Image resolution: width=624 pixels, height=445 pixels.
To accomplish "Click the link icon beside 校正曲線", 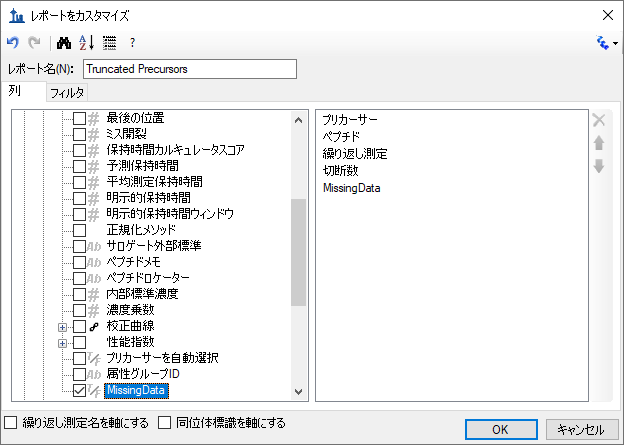I will point(94,327).
